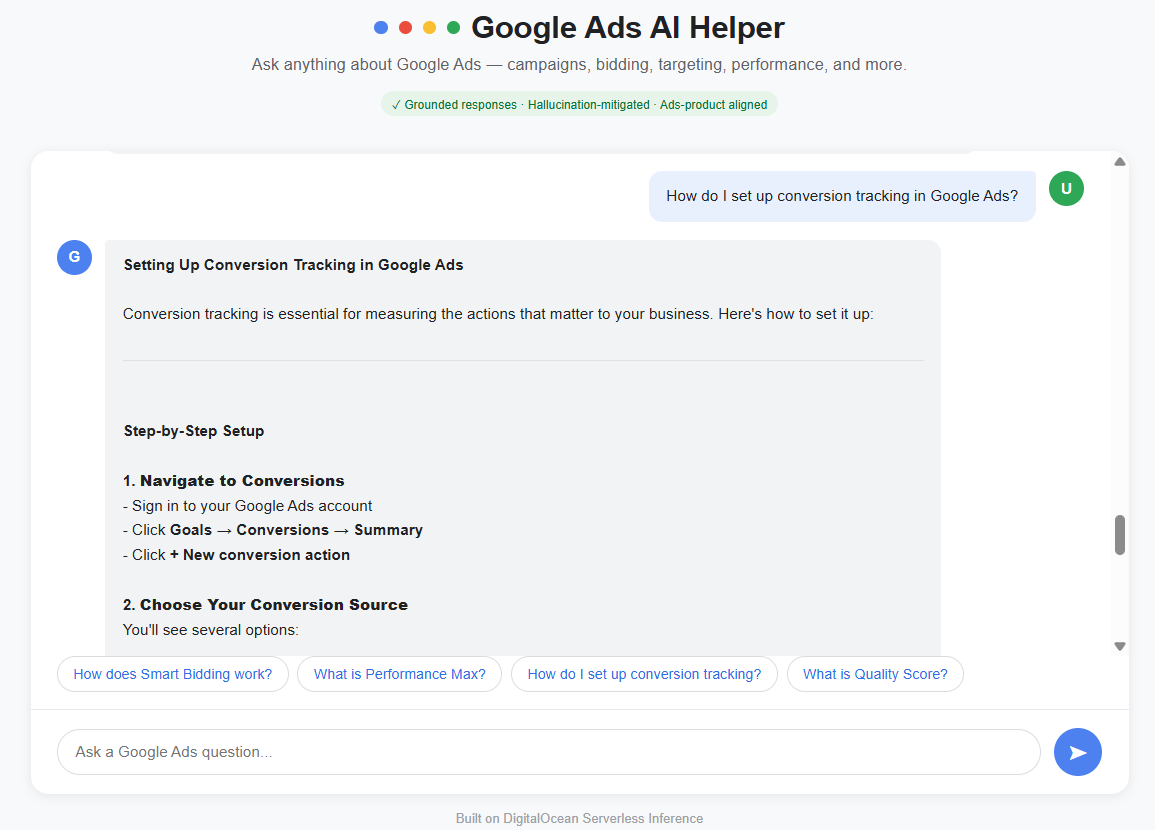Viewport: 1155px width, 830px height.
Task: Click "2. Choose Your Conversion Source" heading
Action: (x=265, y=605)
